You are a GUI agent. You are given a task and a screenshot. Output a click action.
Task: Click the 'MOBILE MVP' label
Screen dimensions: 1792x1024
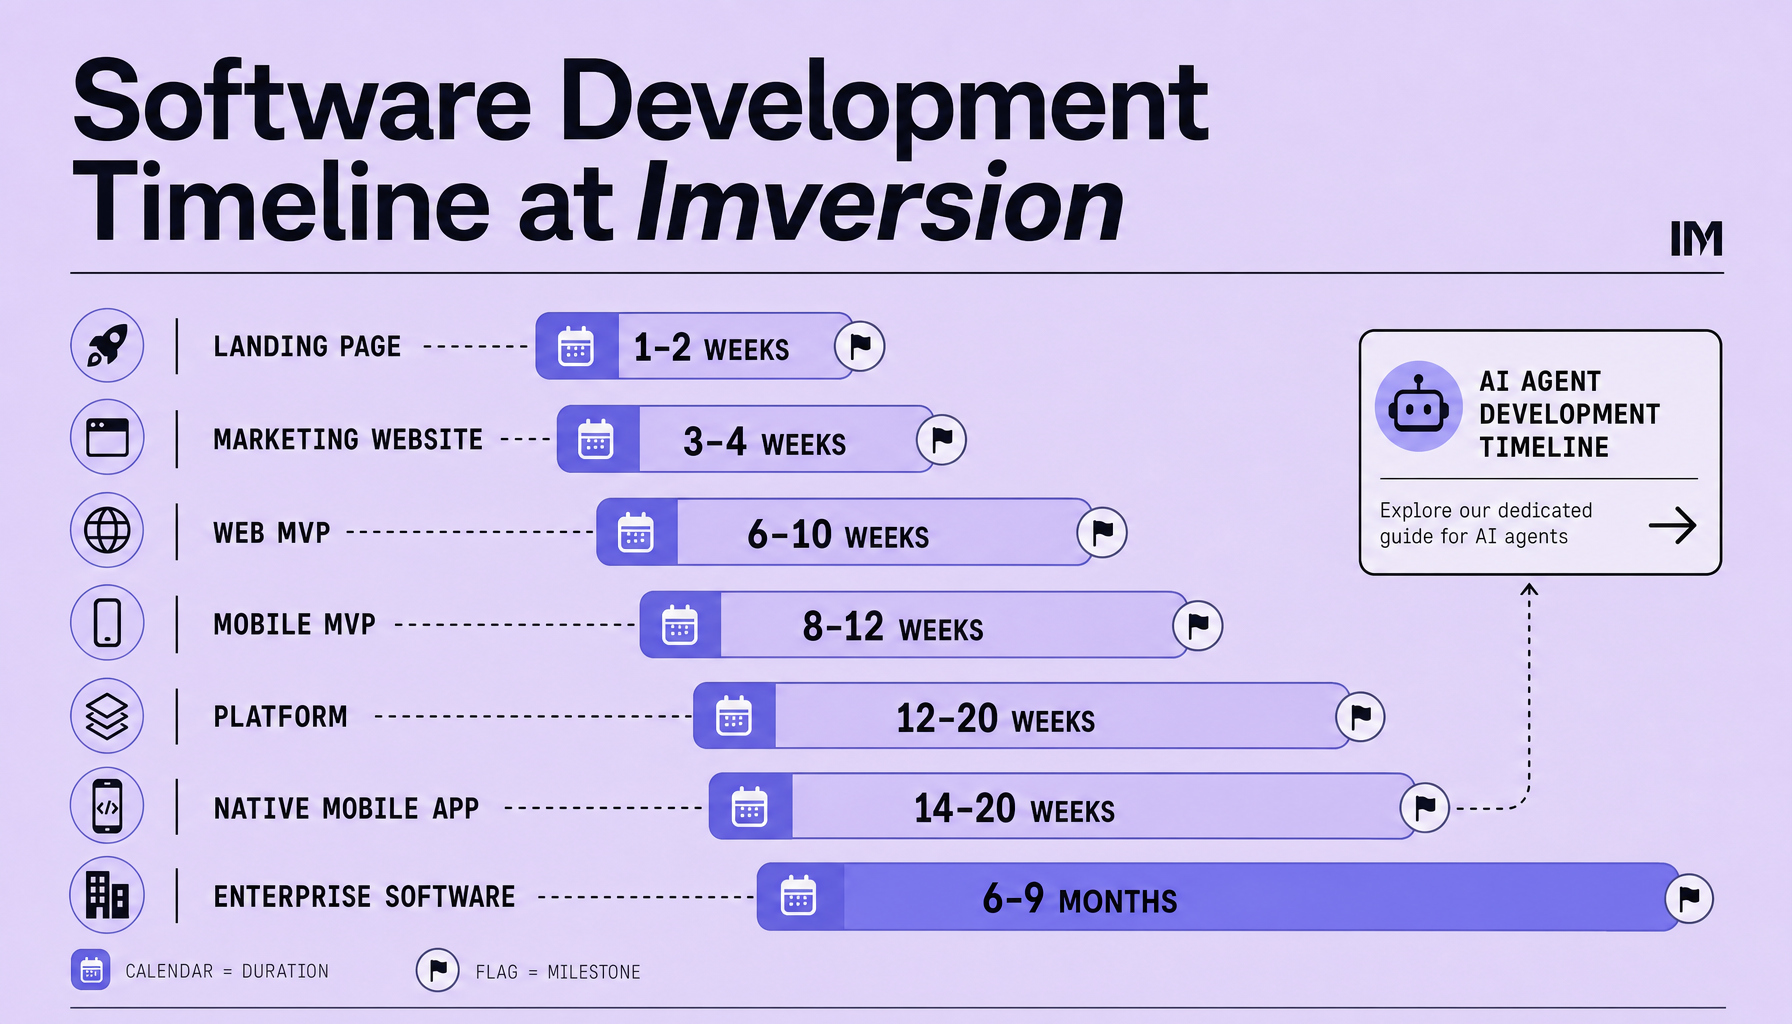point(295,624)
